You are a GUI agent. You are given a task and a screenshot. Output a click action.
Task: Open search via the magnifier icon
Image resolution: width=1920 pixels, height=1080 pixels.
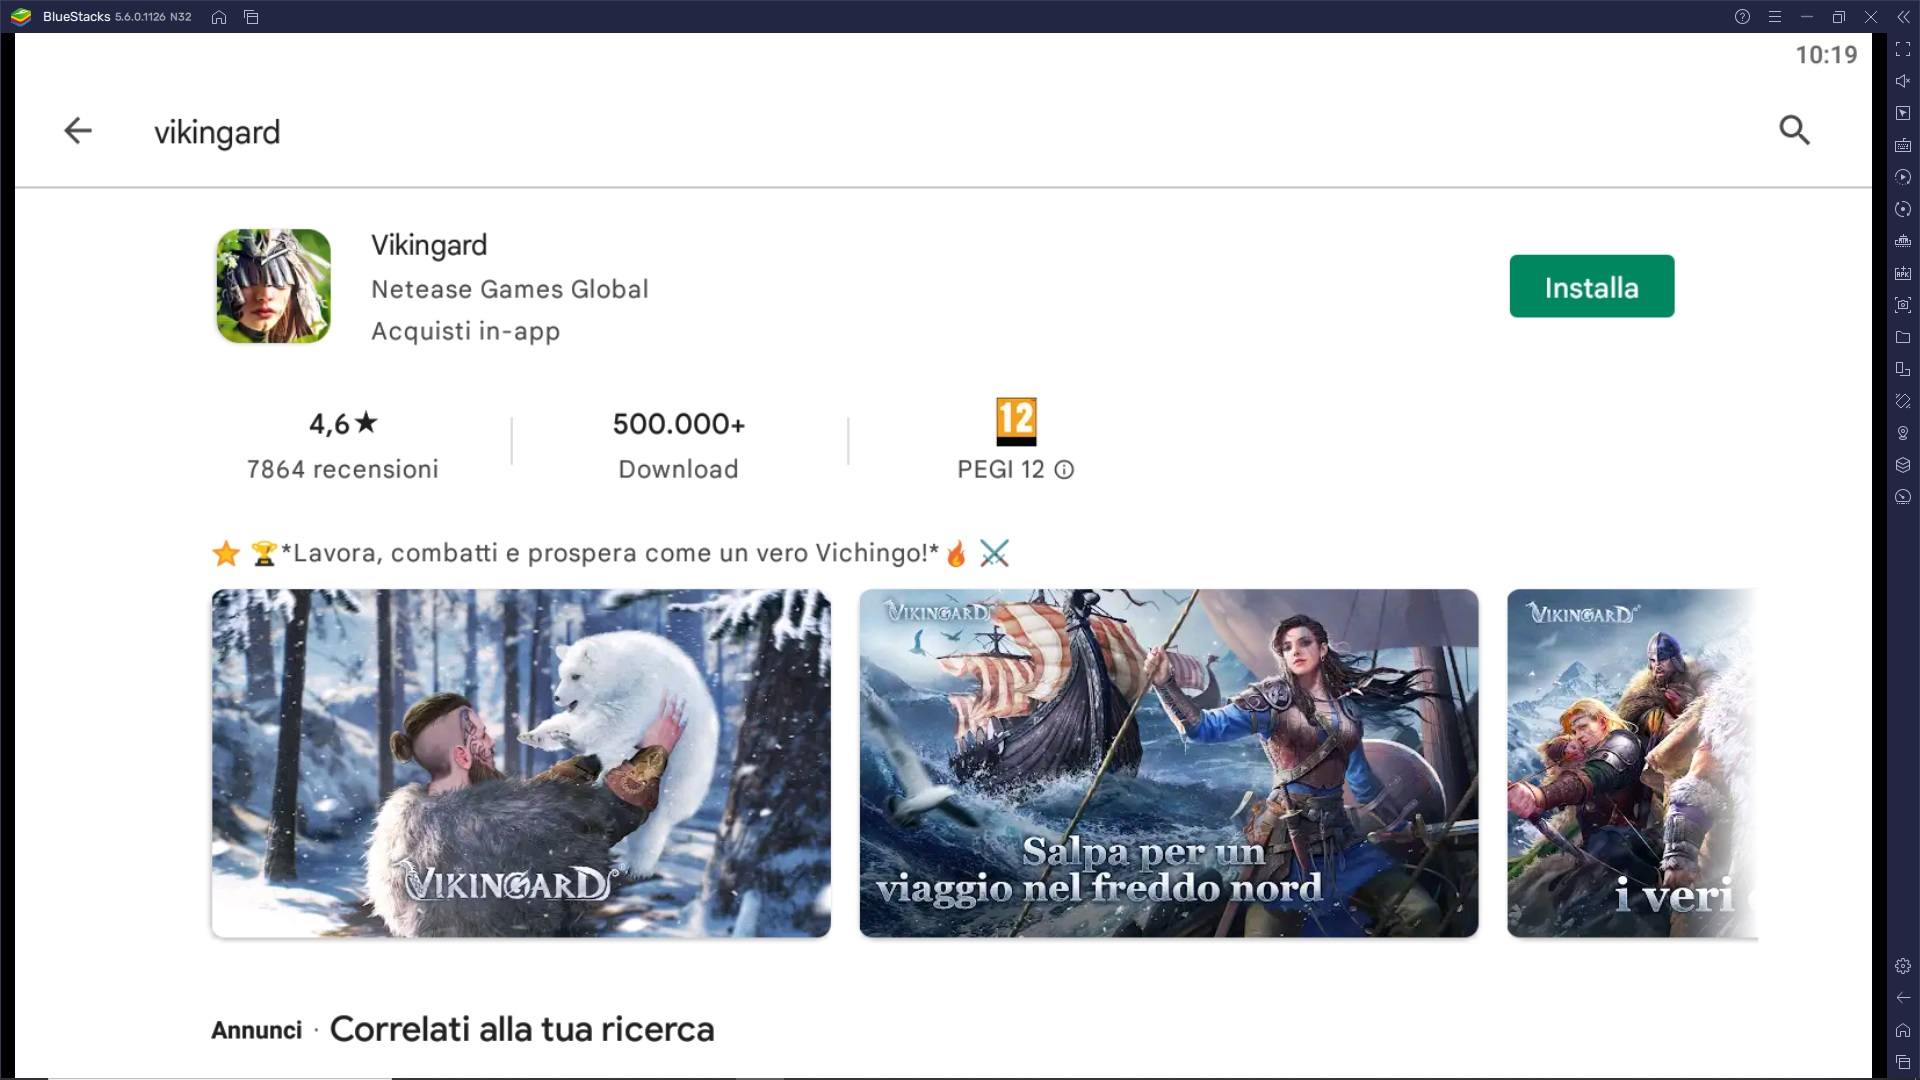tap(1794, 130)
